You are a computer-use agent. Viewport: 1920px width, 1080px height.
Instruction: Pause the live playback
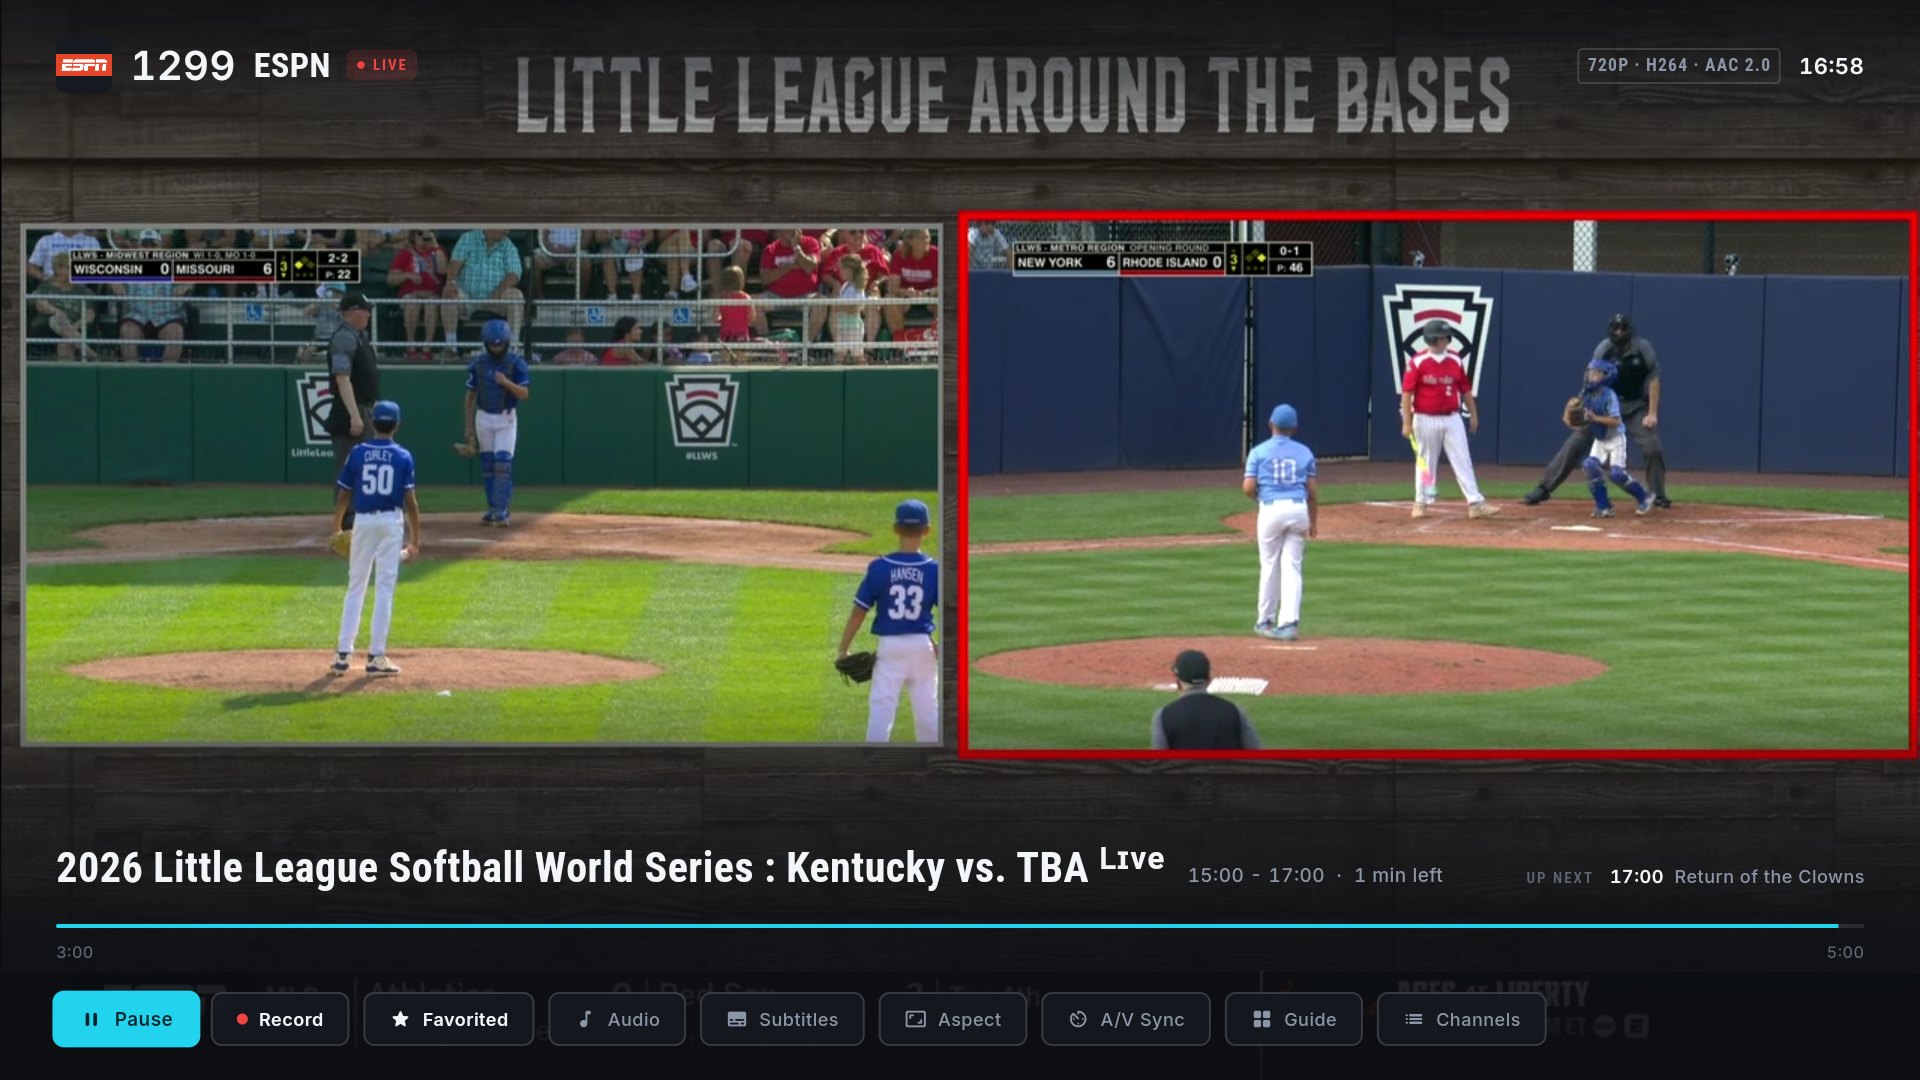(x=126, y=1019)
